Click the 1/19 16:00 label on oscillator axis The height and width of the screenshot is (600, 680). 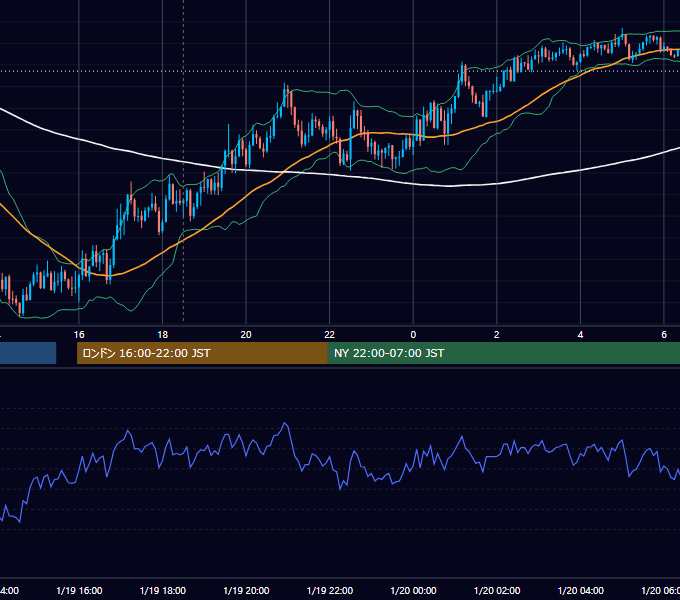point(79,590)
